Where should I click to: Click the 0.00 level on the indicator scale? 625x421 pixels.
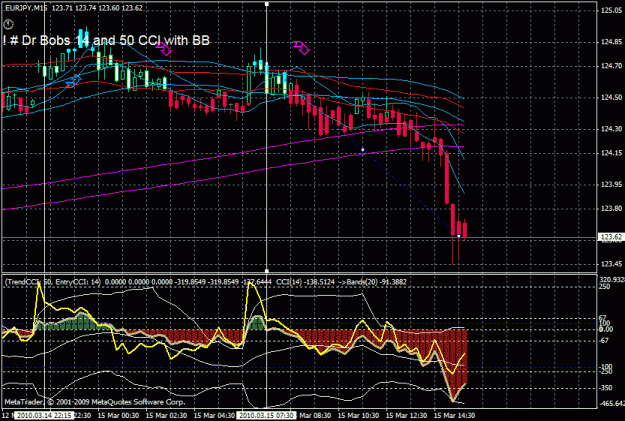(x=606, y=329)
